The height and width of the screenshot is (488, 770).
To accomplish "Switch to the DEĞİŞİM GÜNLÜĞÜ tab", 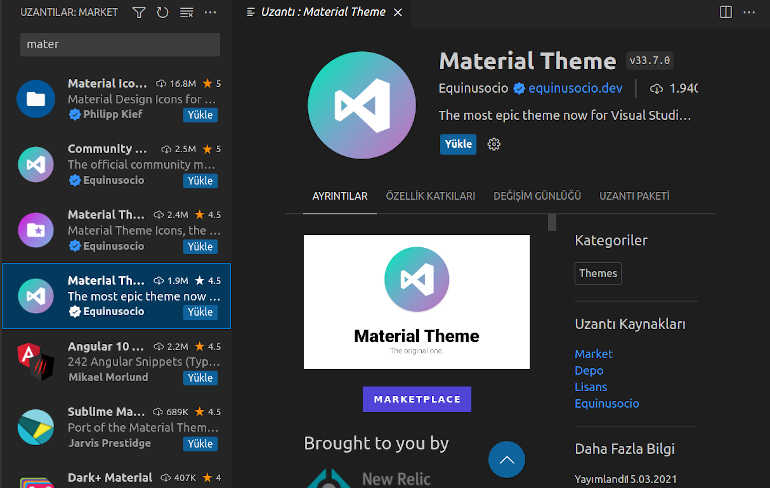I will [x=537, y=196].
